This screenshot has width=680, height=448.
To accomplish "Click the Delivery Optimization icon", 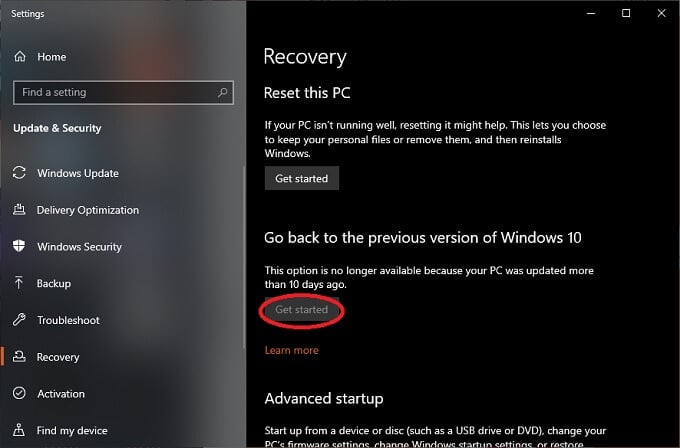I will click(x=20, y=210).
